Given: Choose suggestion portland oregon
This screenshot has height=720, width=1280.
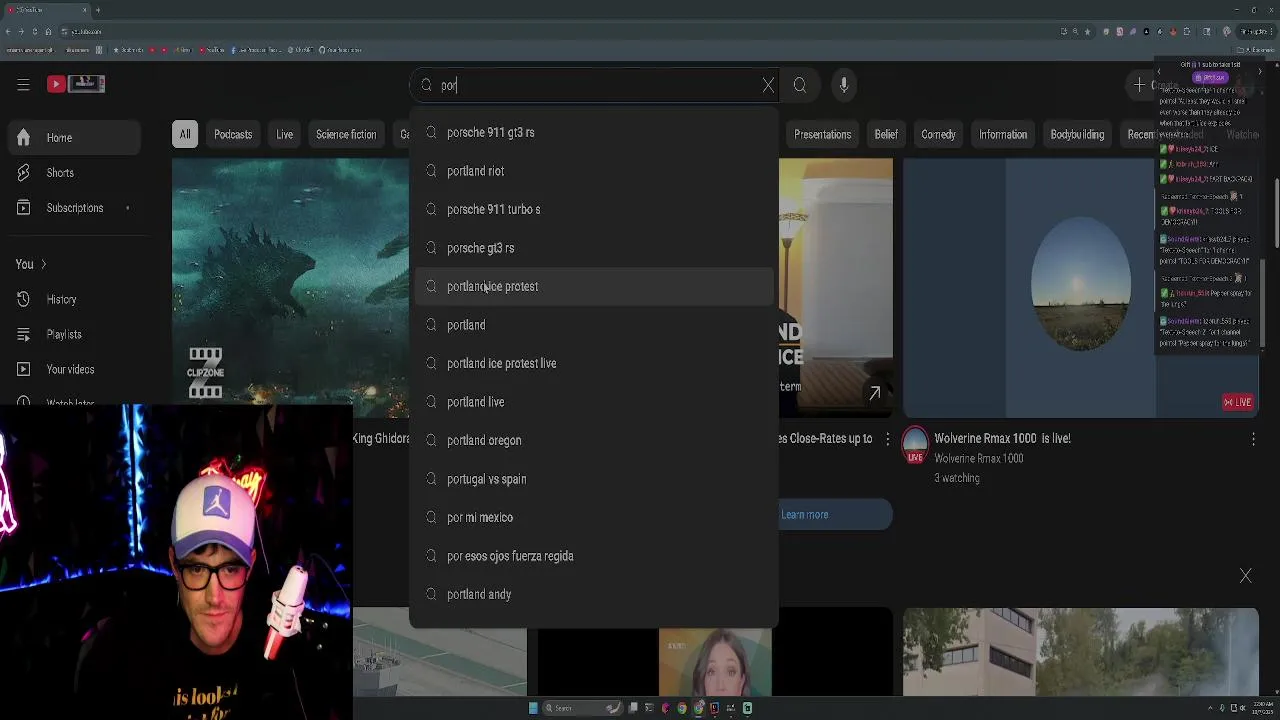Looking at the screenshot, I should pyautogui.click(x=594, y=440).
